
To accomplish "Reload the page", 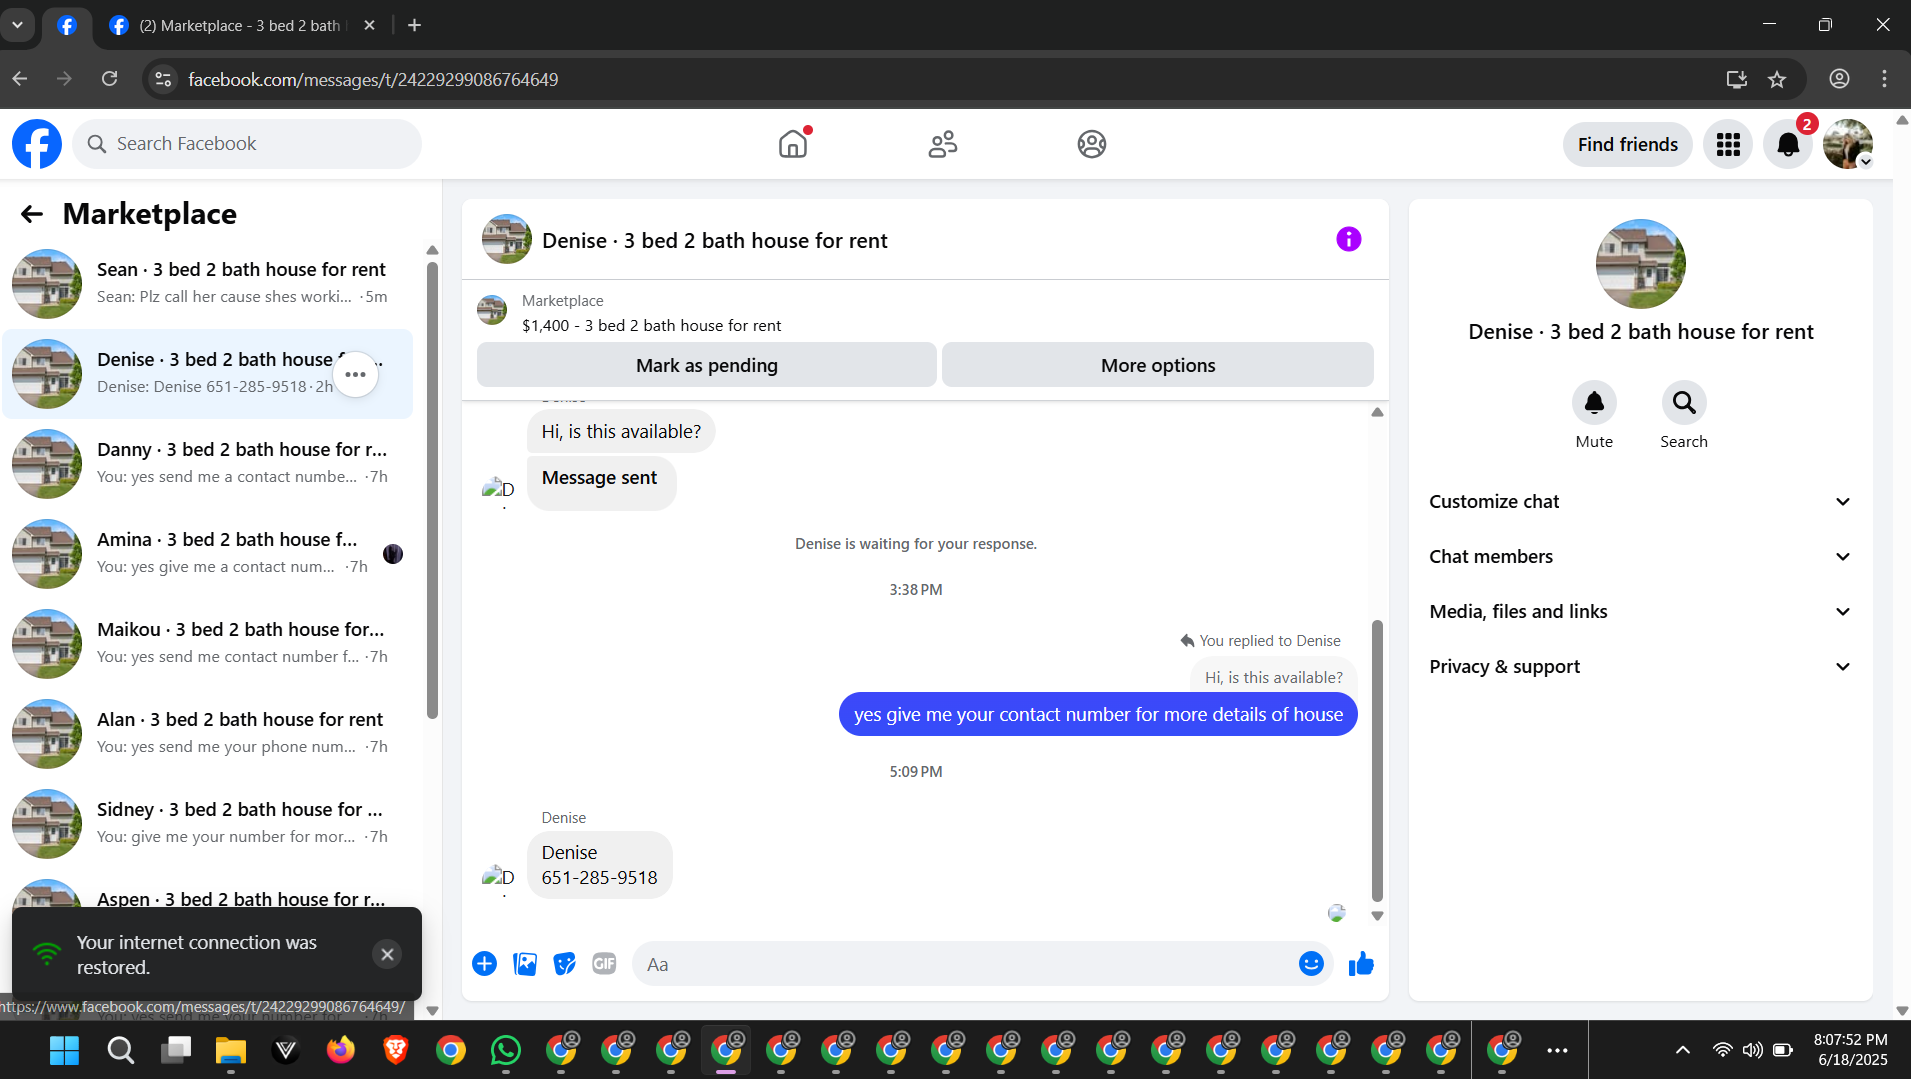I will point(110,79).
